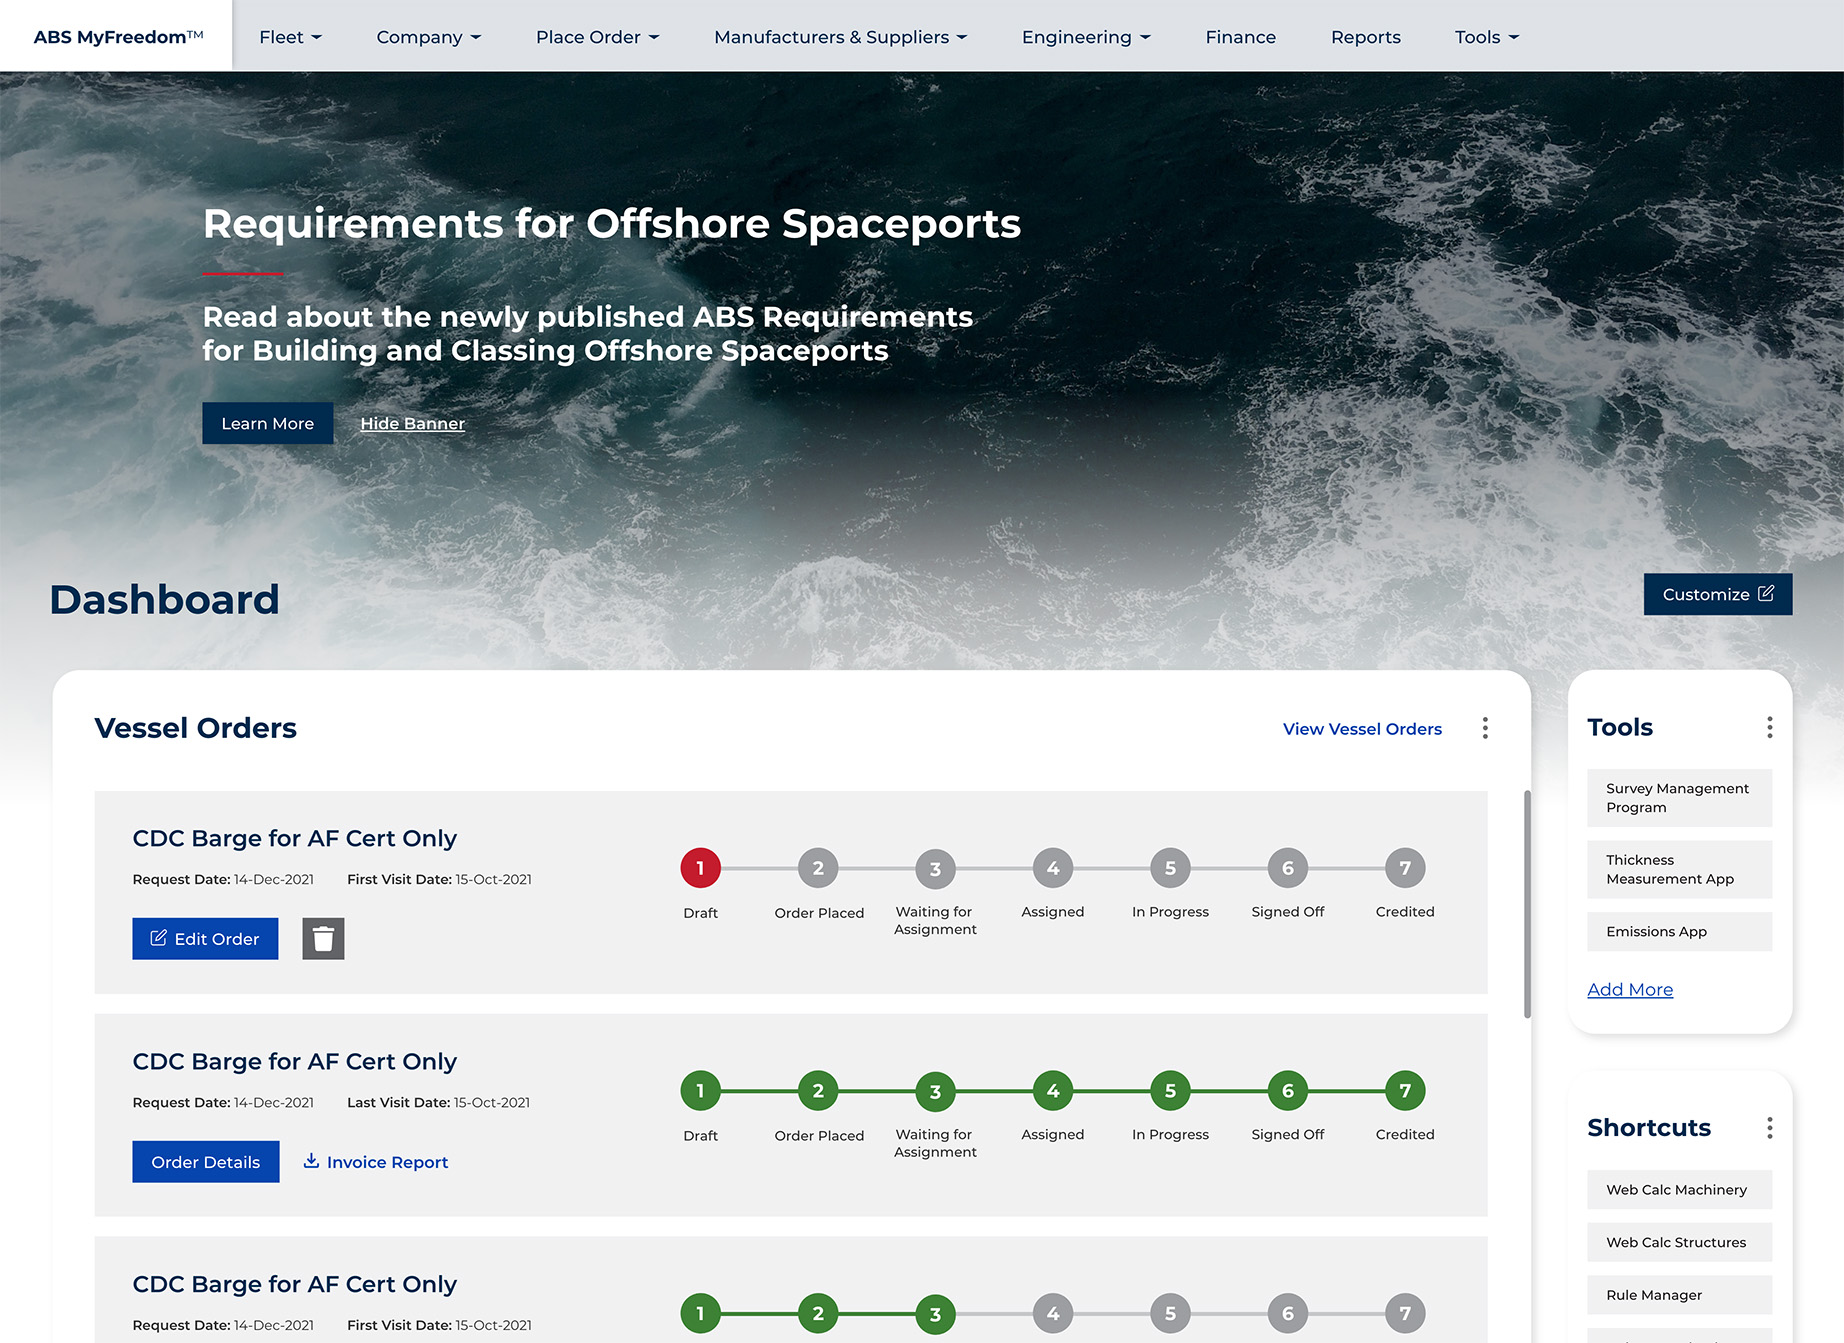Click the Dashboard heading
1844x1343 pixels.
point(164,600)
